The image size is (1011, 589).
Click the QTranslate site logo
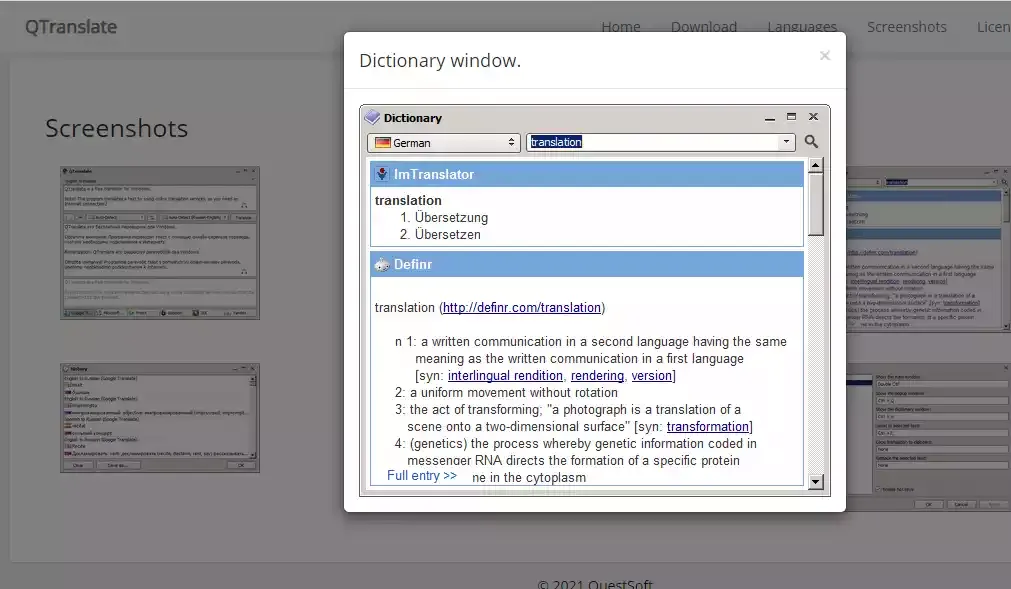tap(71, 27)
